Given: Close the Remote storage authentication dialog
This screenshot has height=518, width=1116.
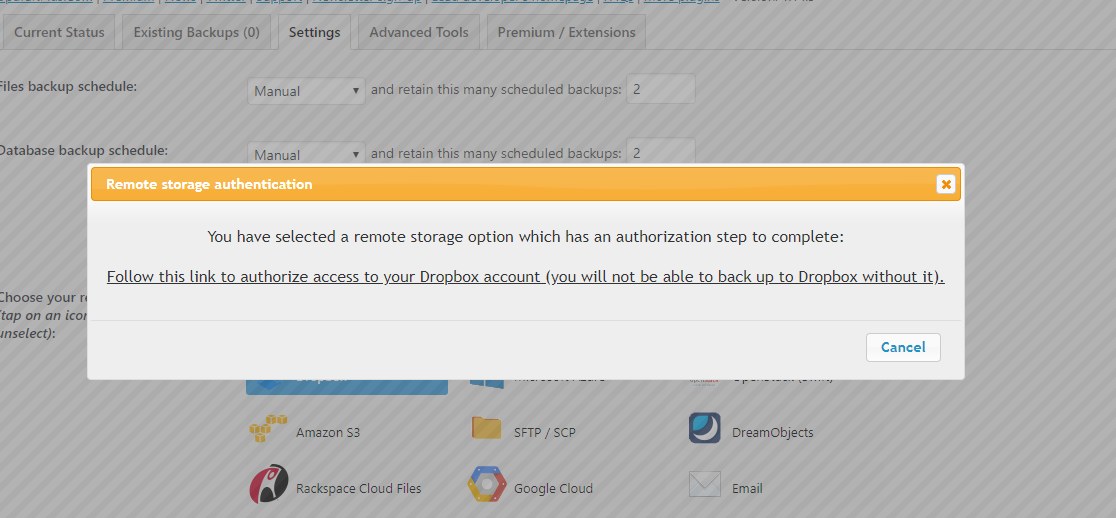Looking at the screenshot, I should (x=946, y=184).
